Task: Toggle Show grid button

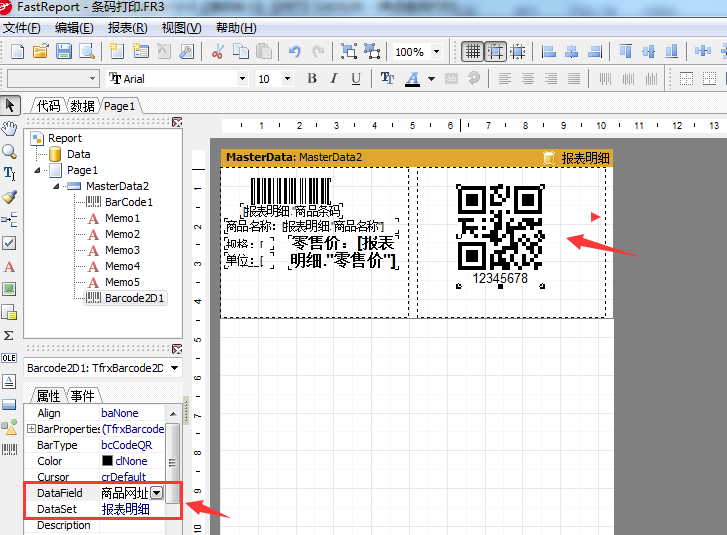Action: click(472, 51)
